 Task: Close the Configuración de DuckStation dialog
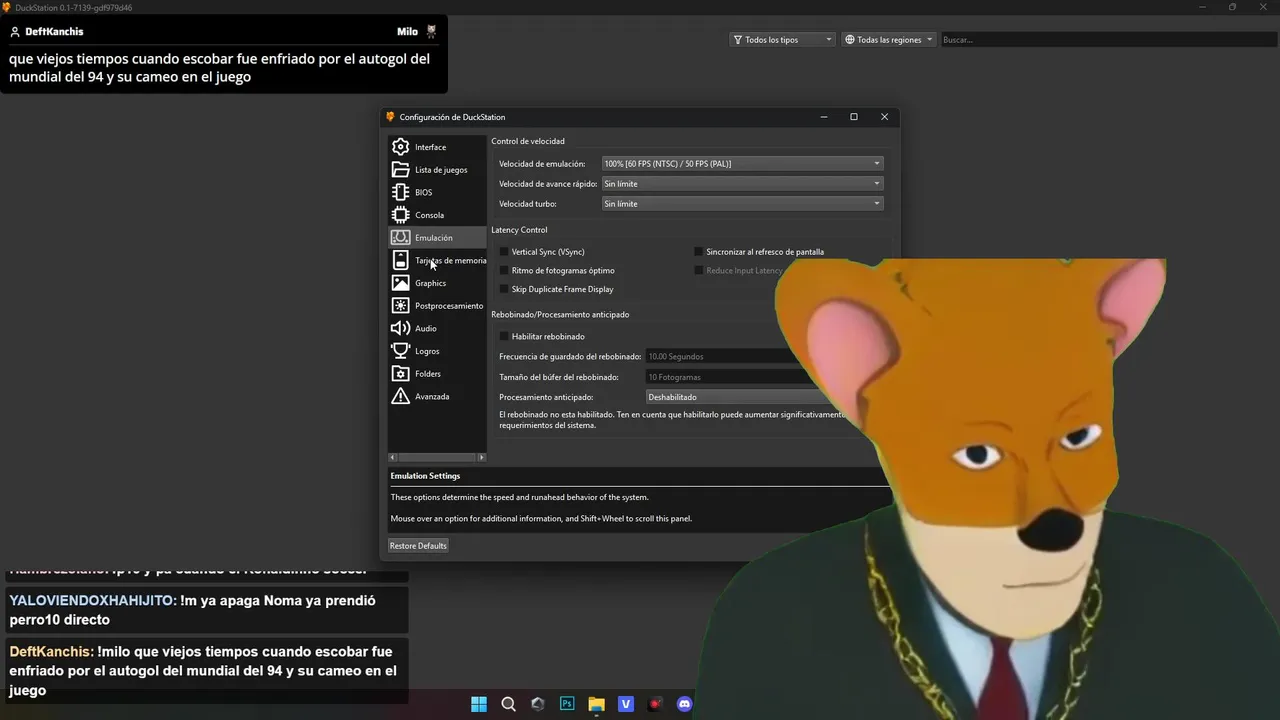coord(884,117)
